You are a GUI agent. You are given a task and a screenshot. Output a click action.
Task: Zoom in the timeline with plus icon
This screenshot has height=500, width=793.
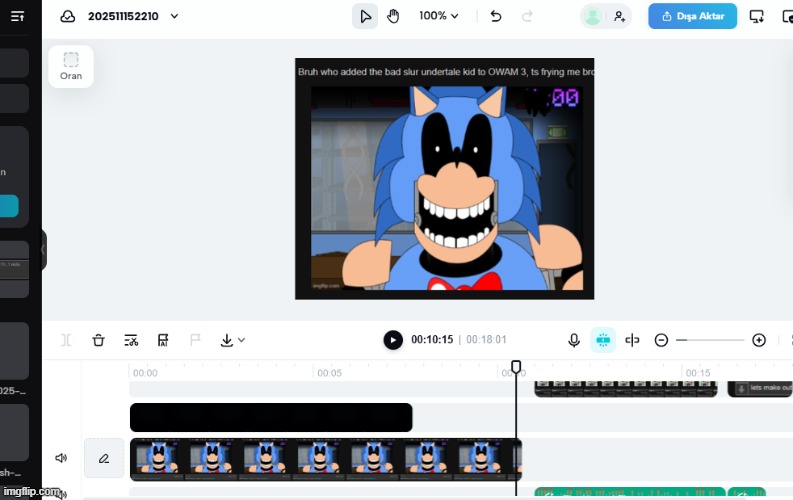pyautogui.click(x=759, y=340)
